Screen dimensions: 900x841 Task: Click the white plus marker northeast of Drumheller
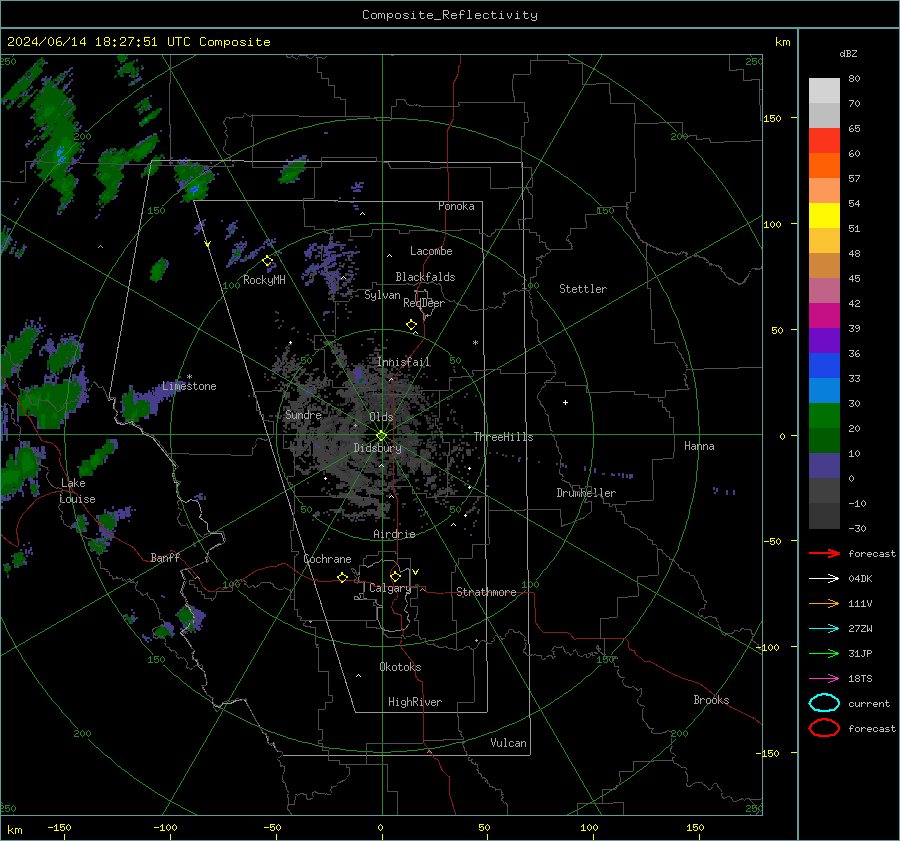coord(565,402)
